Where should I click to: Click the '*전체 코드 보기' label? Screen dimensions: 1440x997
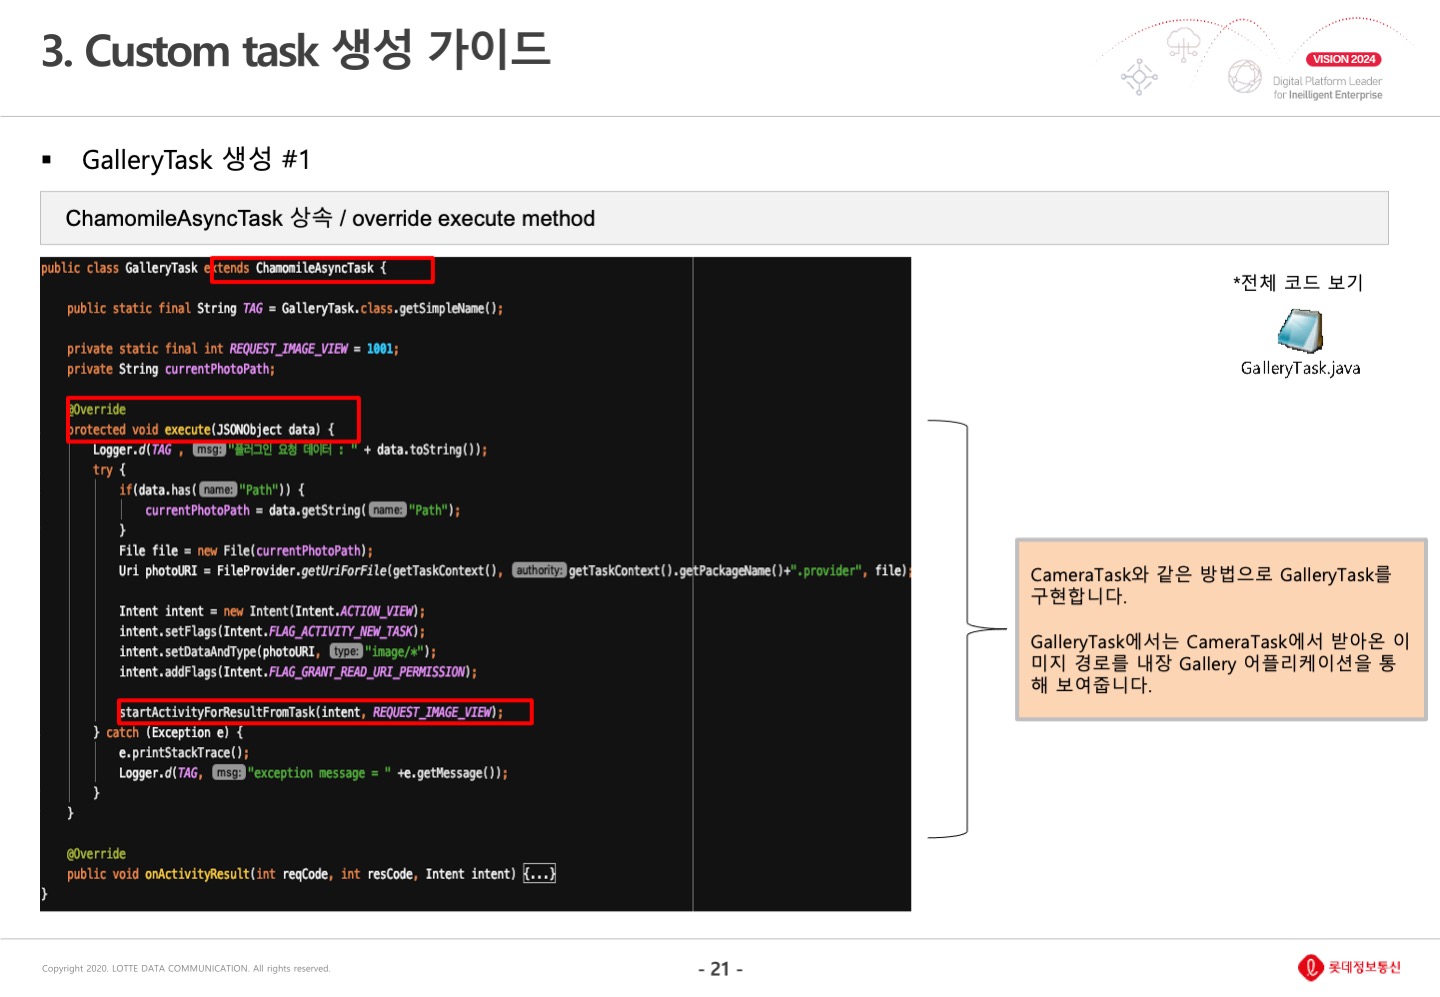click(x=1298, y=283)
